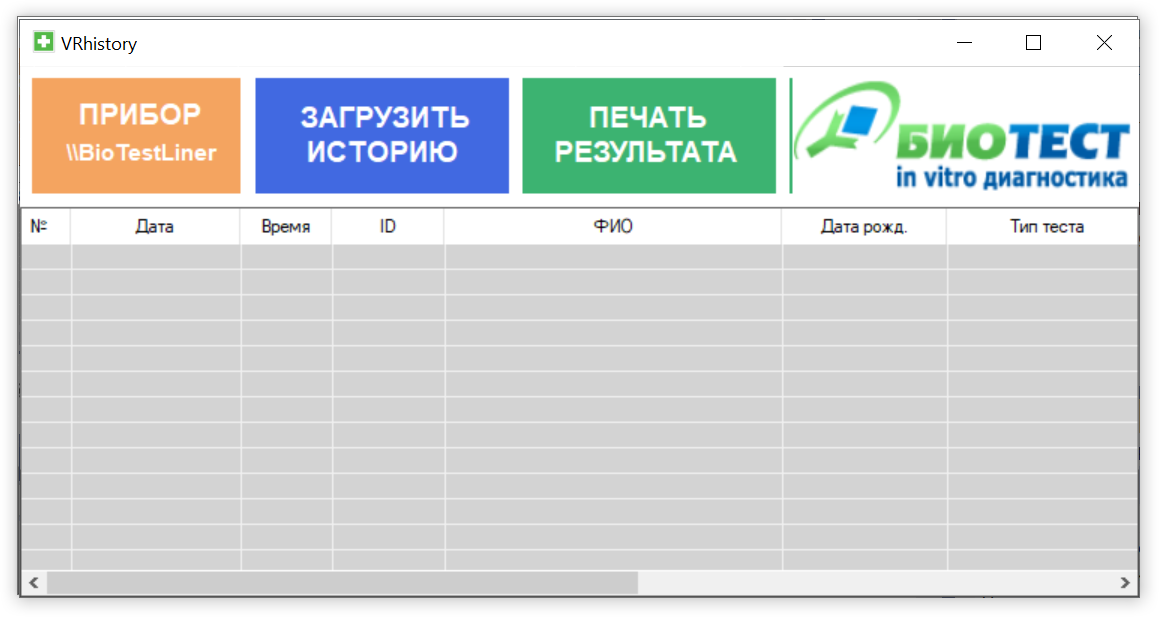
Task: Click the horizontal scrollbar thumb
Action: click(x=342, y=582)
